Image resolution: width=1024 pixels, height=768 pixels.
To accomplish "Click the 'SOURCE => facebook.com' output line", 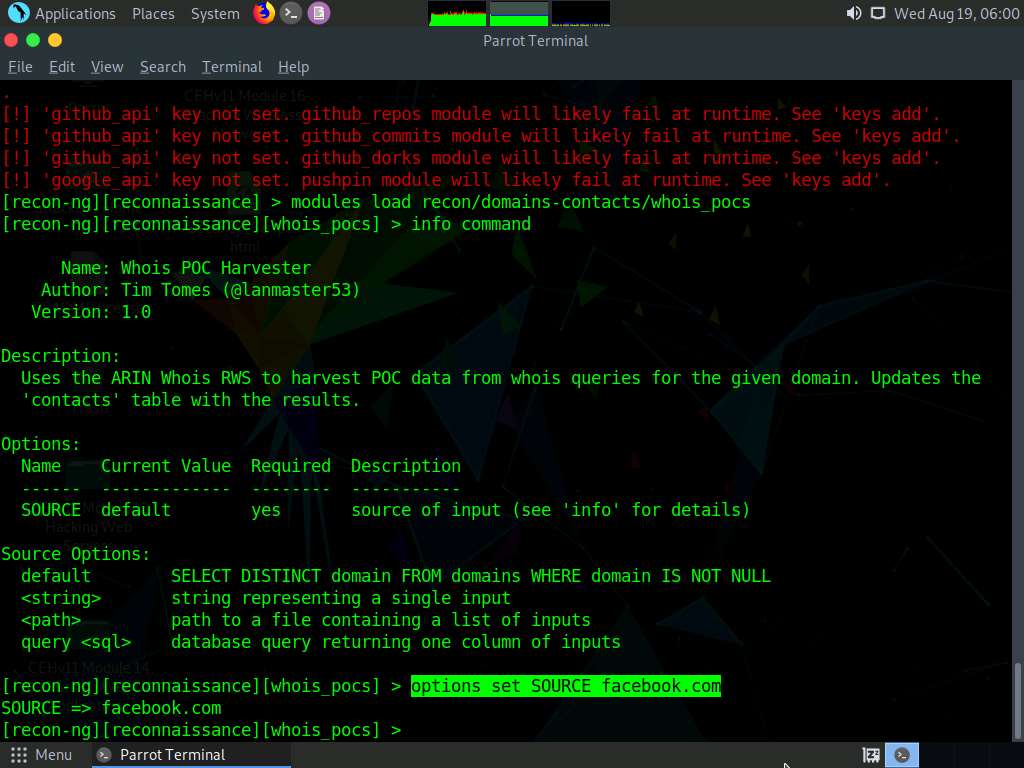I will (x=111, y=708).
